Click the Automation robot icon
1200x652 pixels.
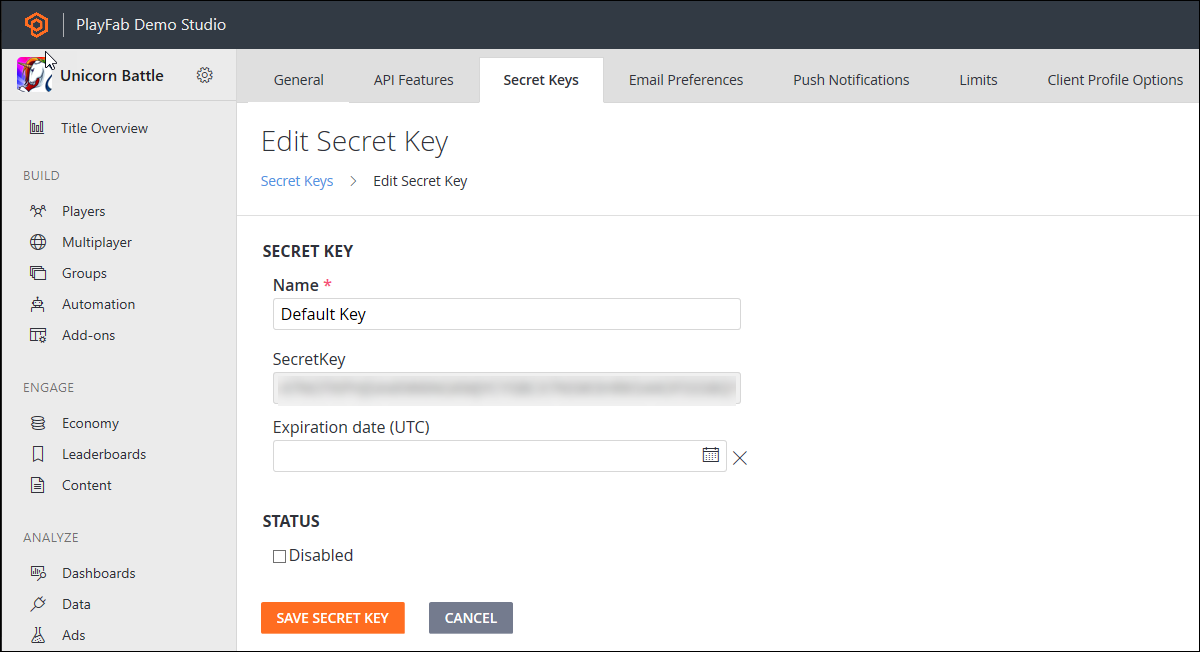pos(38,304)
